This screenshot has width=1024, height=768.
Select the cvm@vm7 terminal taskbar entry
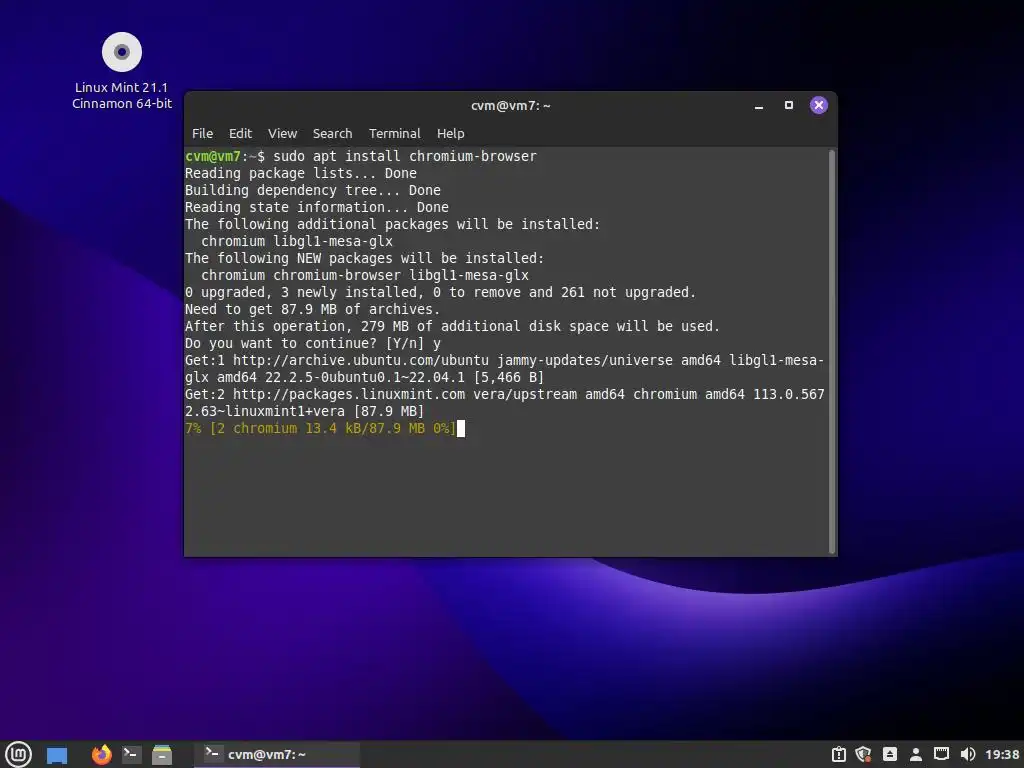coord(276,754)
